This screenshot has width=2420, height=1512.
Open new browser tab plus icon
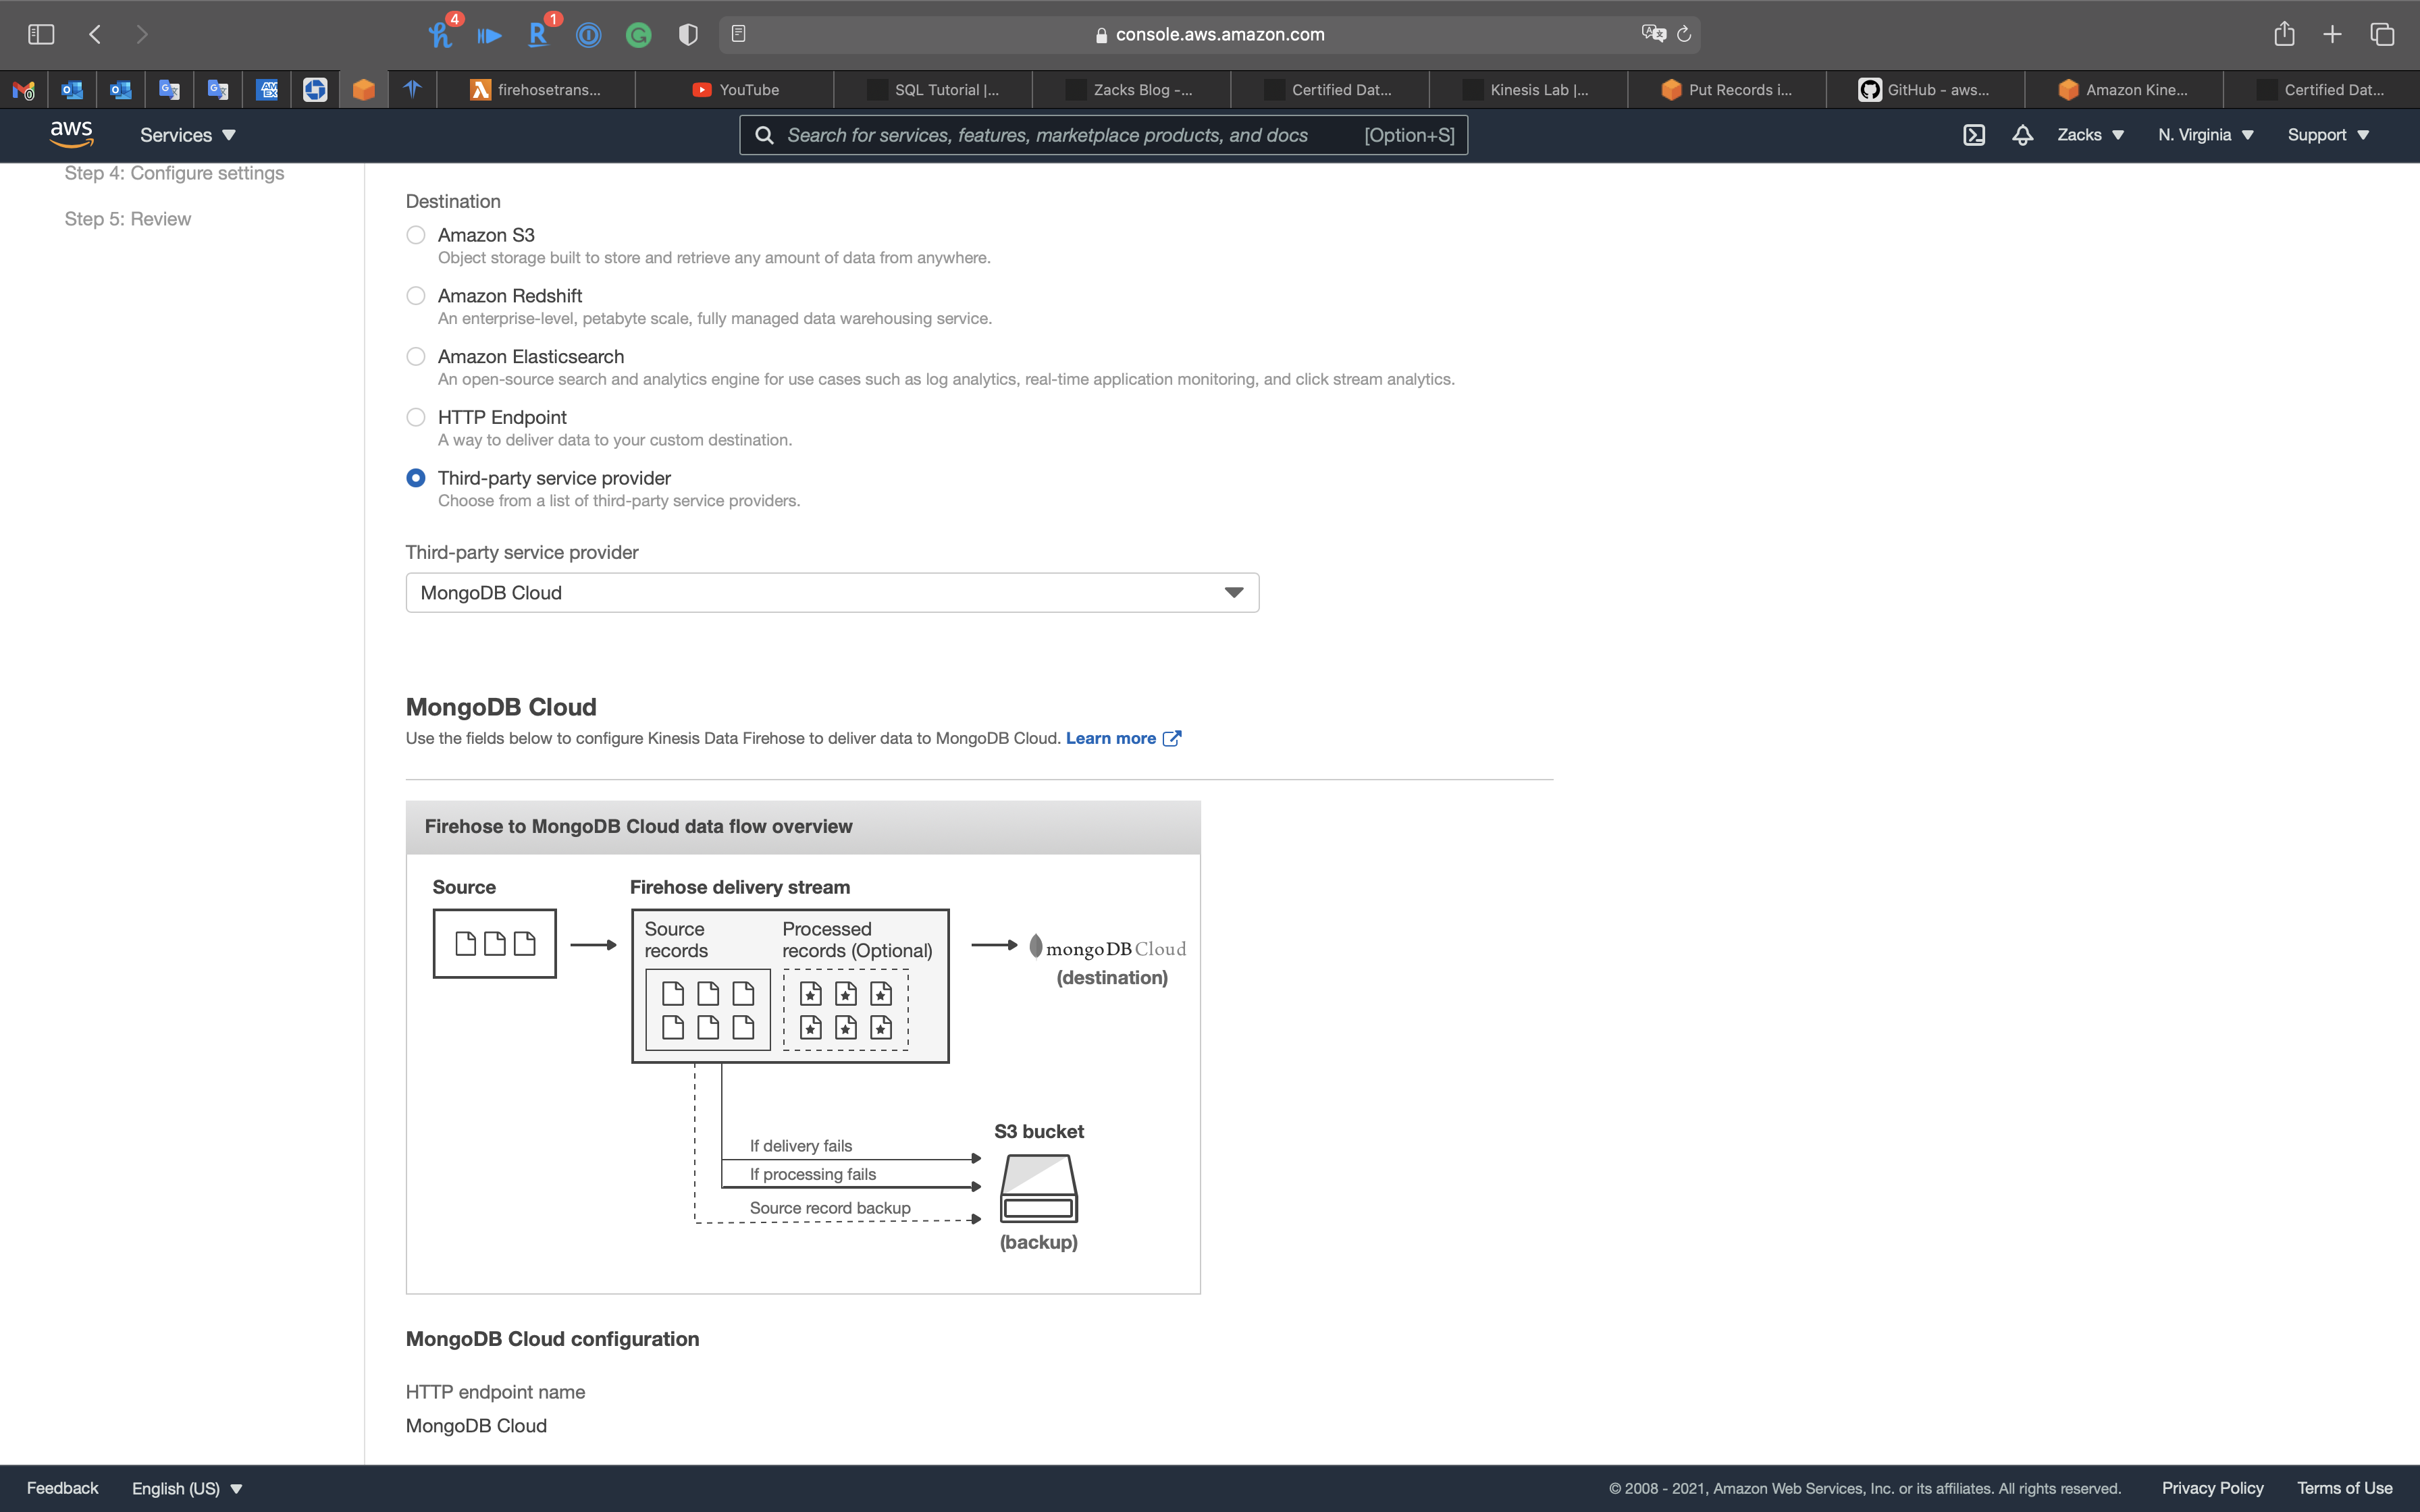(x=2332, y=34)
